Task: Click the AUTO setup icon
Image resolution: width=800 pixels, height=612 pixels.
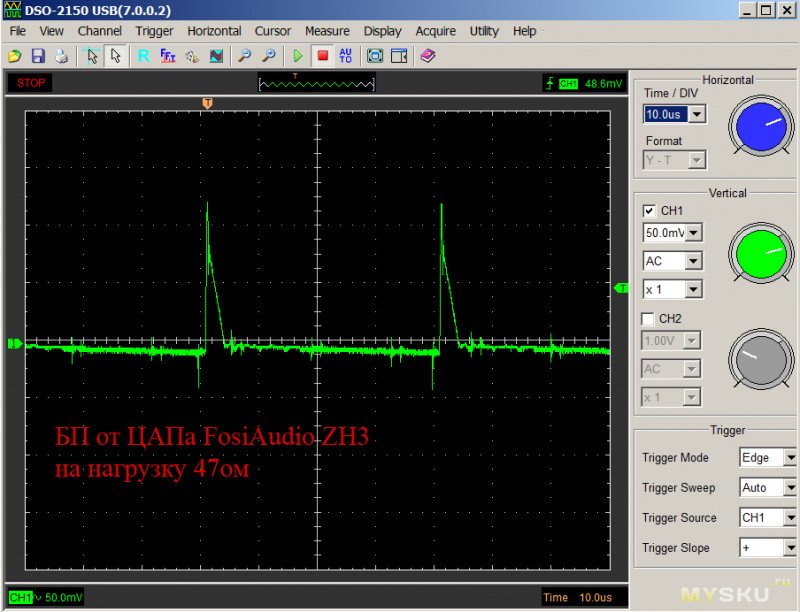Action: [346, 56]
